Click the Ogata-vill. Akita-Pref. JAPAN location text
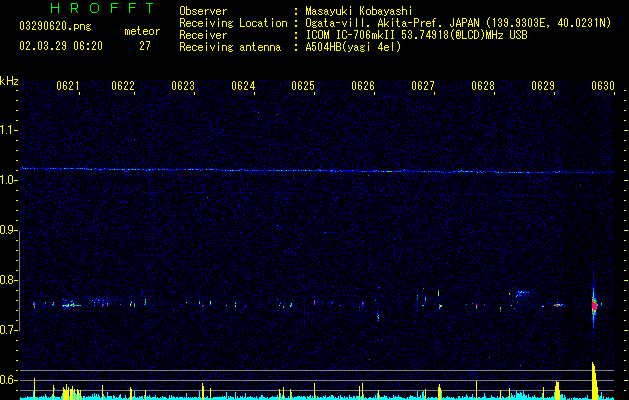 458,23
